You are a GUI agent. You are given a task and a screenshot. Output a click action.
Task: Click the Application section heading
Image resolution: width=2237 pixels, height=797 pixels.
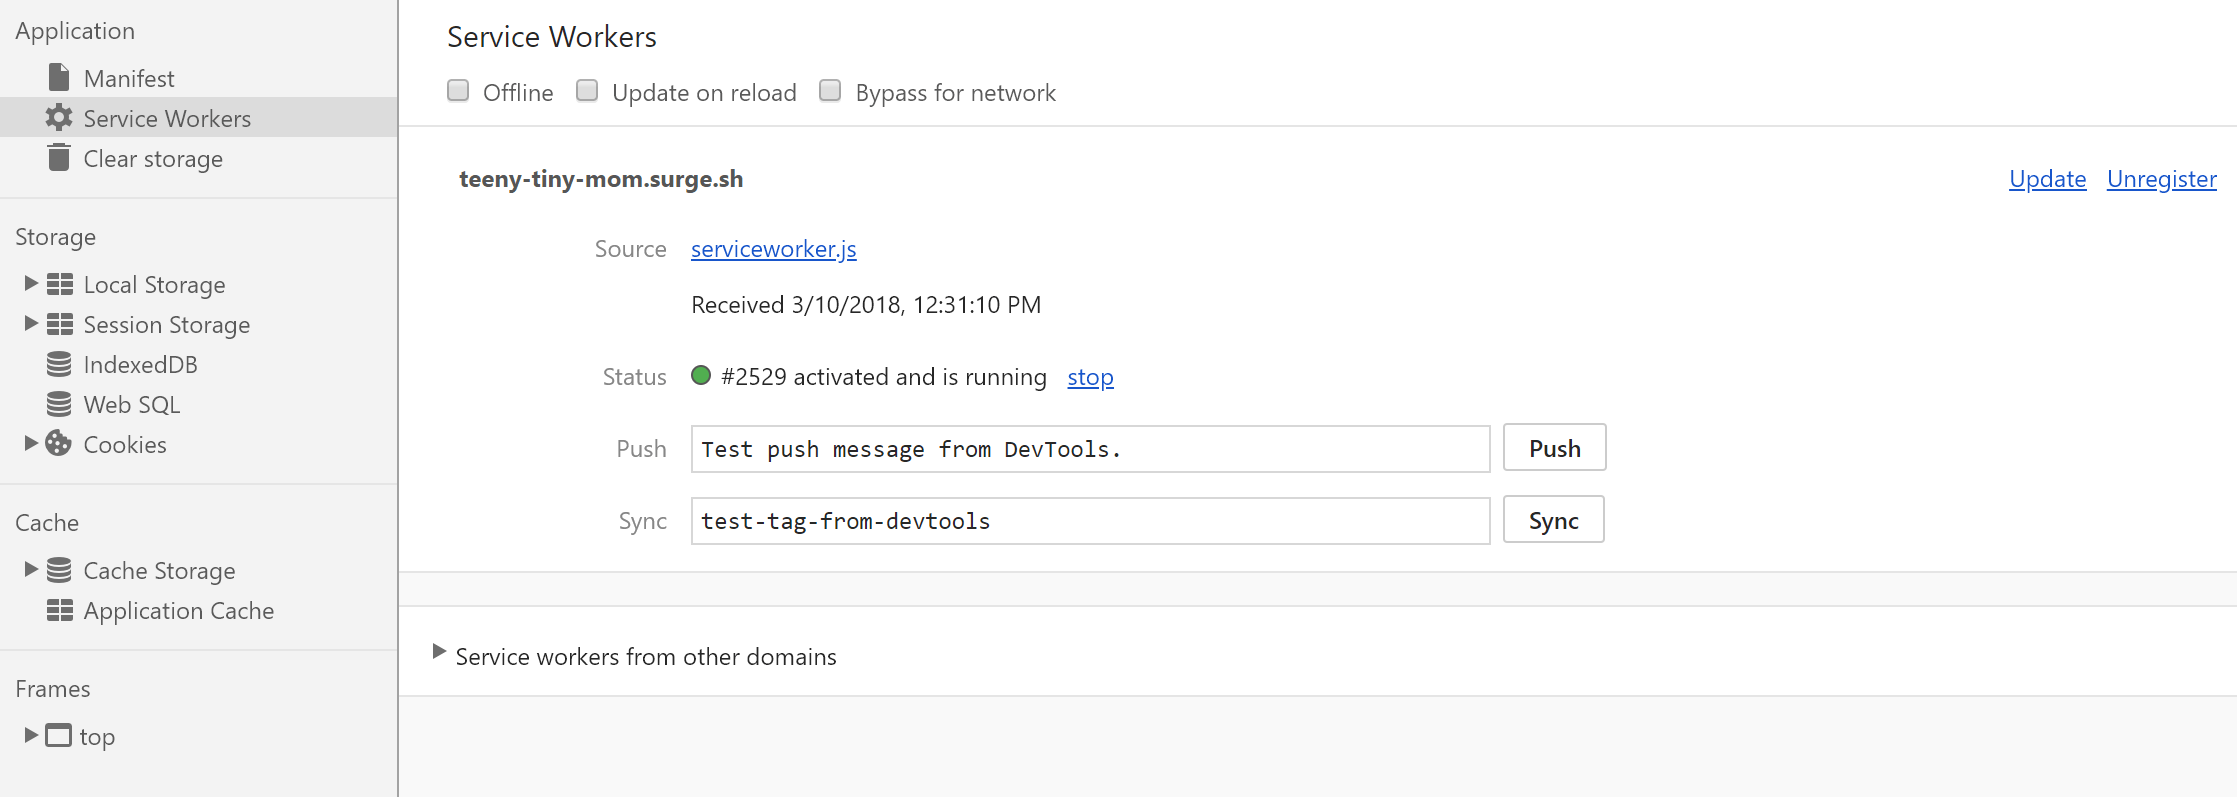click(x=75, y=31)
